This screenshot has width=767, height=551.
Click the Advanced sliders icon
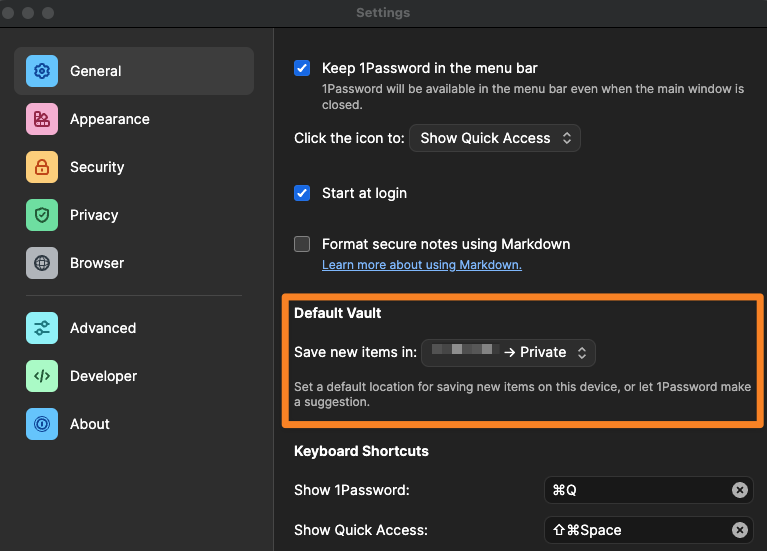coord(42,328)
